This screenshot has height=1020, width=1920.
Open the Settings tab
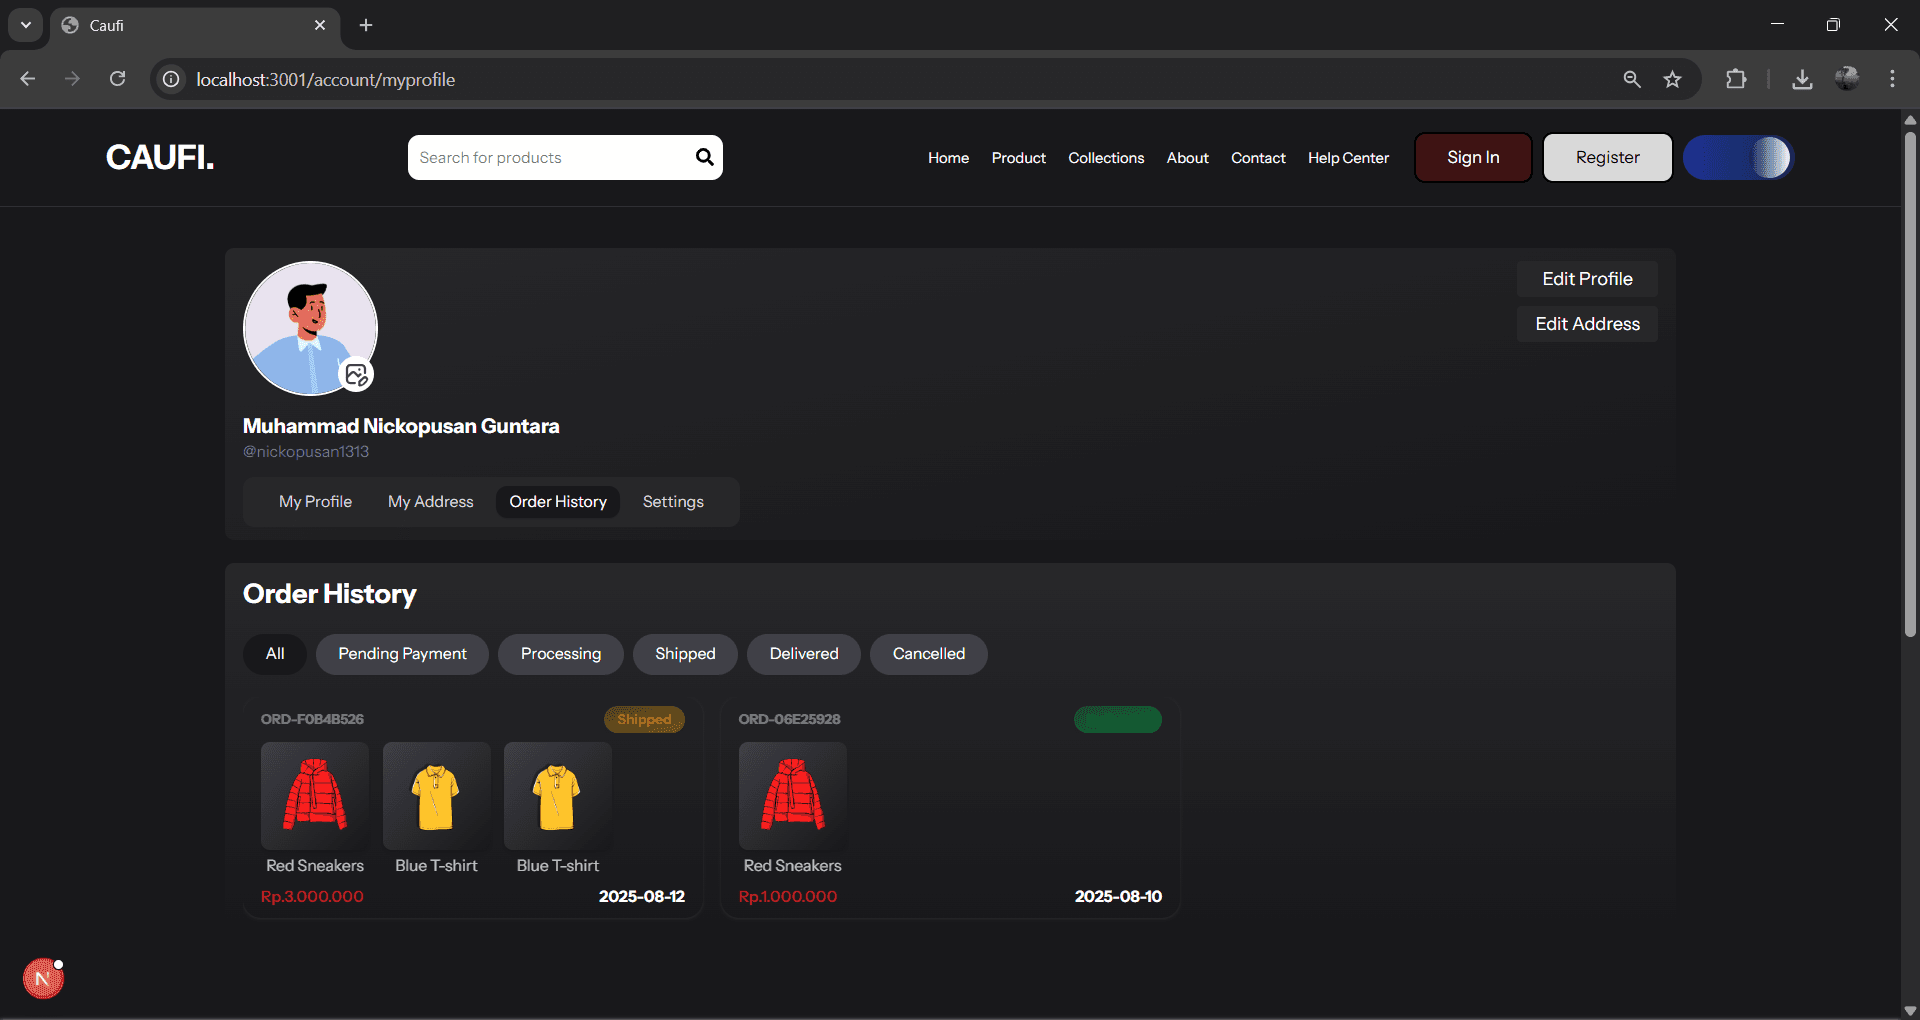(x=673, y=501)
